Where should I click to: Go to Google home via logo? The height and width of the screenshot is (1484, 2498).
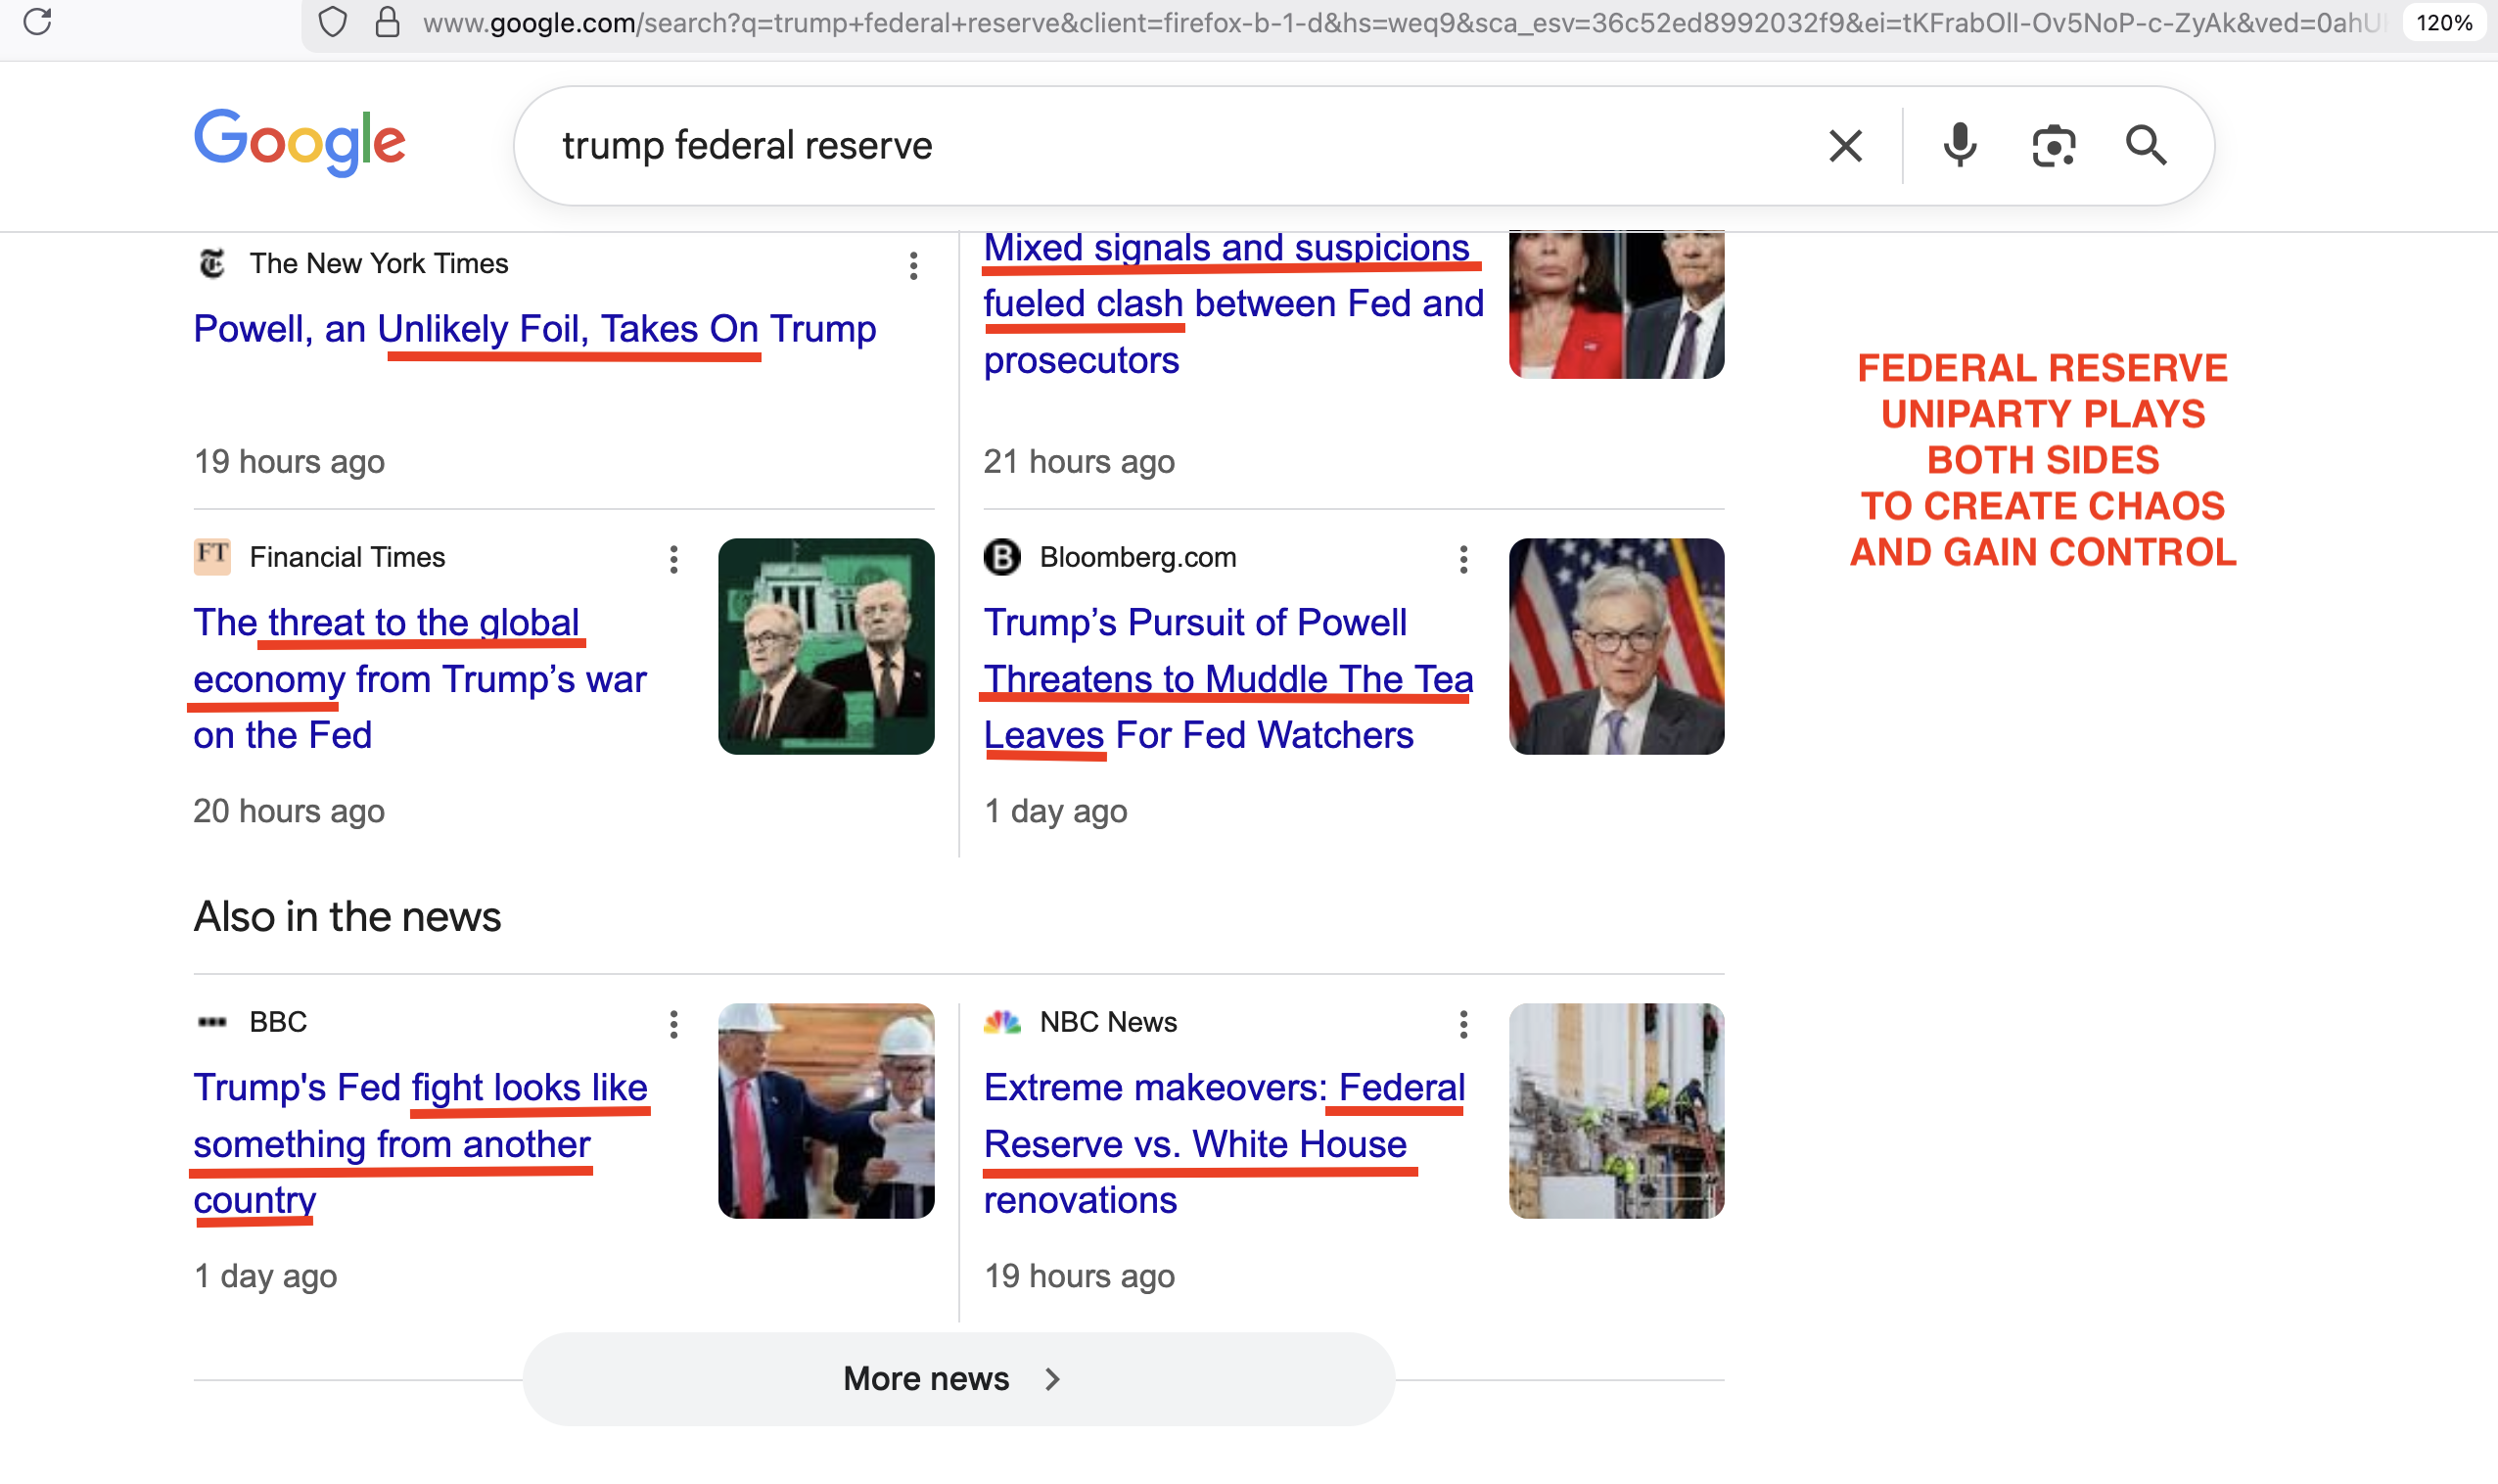coord(299,142)
